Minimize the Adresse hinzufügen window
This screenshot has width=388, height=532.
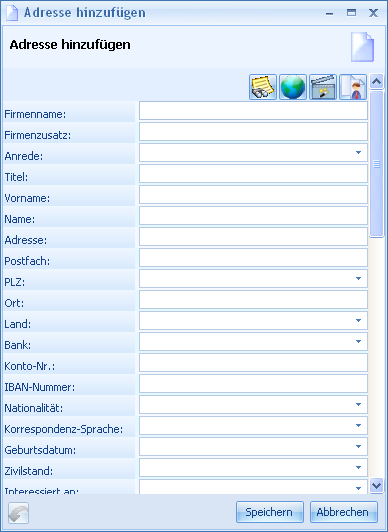pos(329,14)
